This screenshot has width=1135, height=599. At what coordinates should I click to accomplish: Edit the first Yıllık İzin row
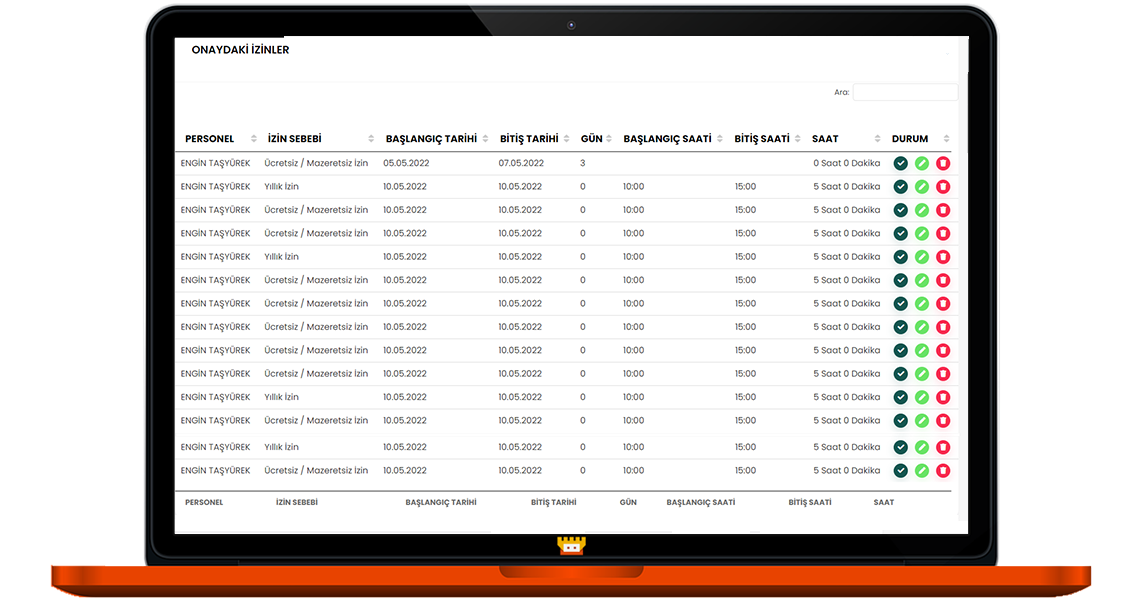[921, 187]
